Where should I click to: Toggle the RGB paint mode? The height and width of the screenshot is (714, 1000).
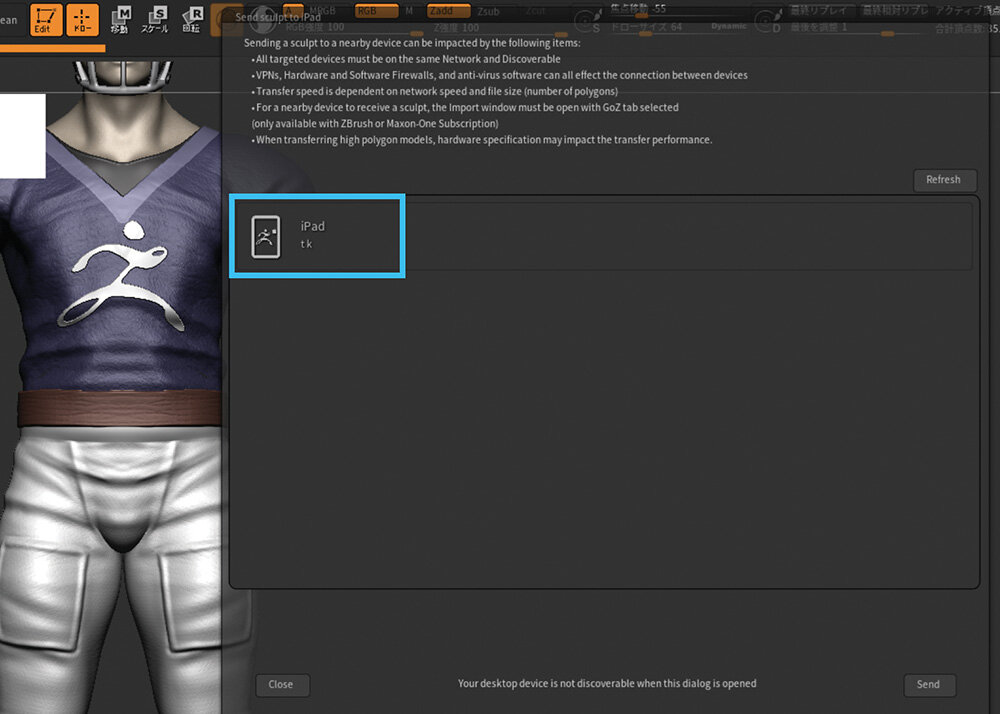point(376,11)
